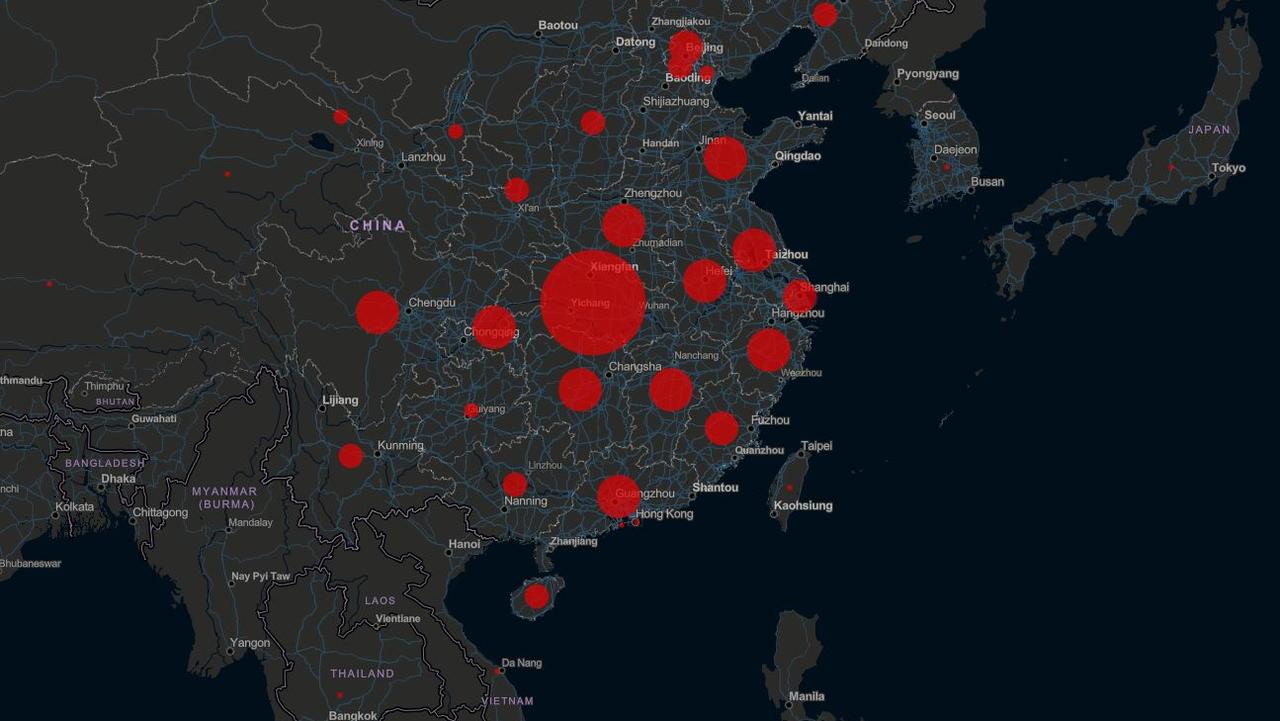Click the small red dot on Taiwan

coord(790,488)
